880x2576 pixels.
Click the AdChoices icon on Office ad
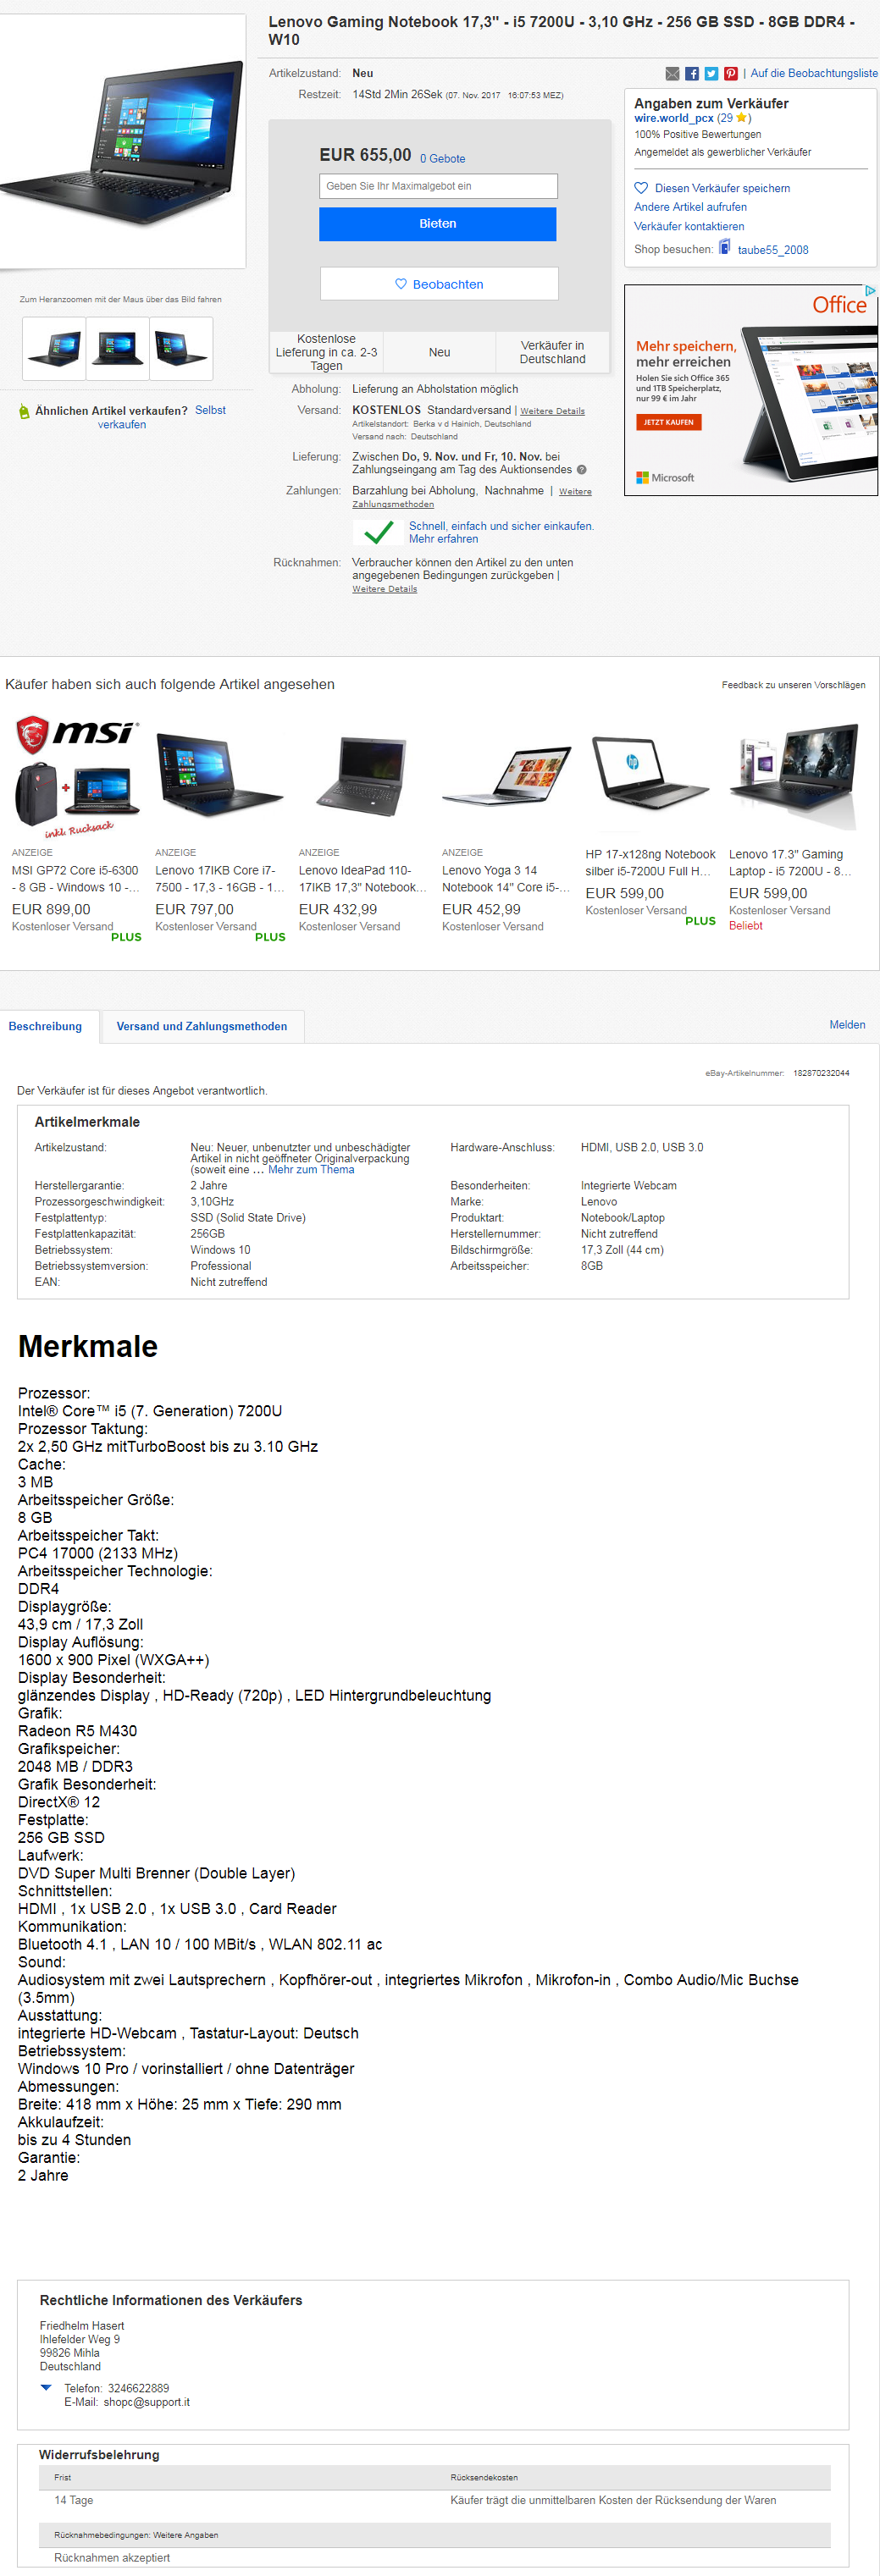coord(870,291)
